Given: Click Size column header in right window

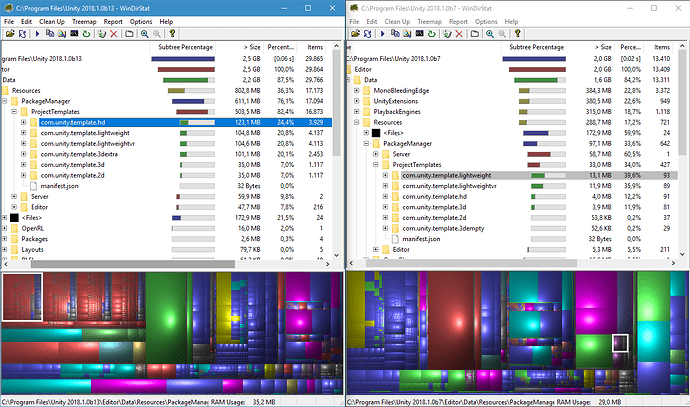Looking at the screenshot, I should coord(591,47).
